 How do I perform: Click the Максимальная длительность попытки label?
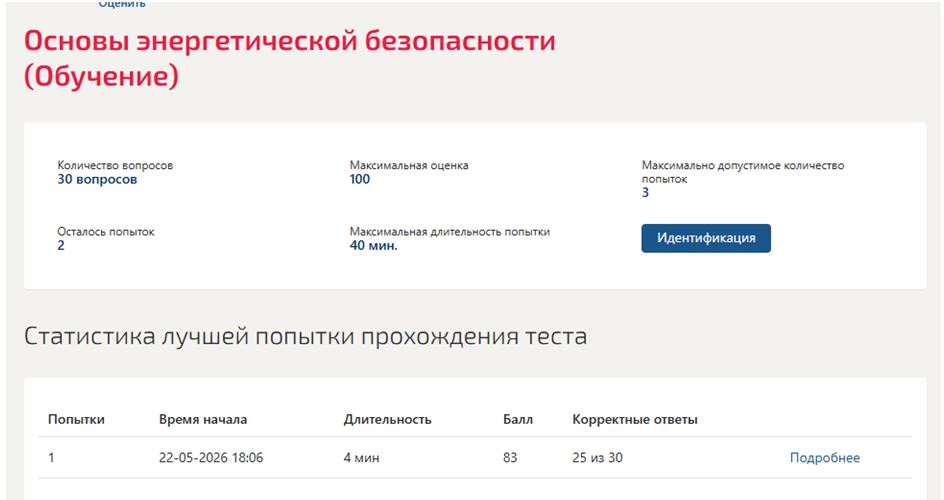click(450, 232)
